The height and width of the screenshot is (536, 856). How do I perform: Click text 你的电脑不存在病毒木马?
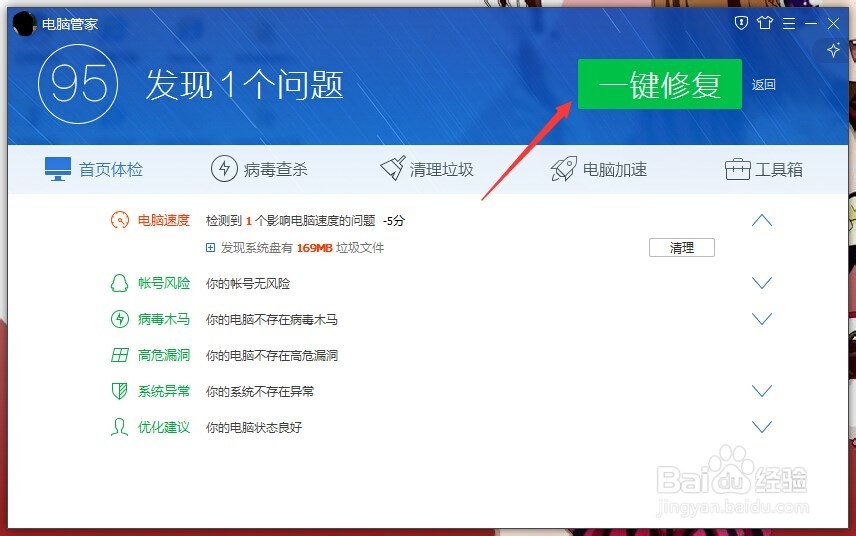[x=271, y=319]
